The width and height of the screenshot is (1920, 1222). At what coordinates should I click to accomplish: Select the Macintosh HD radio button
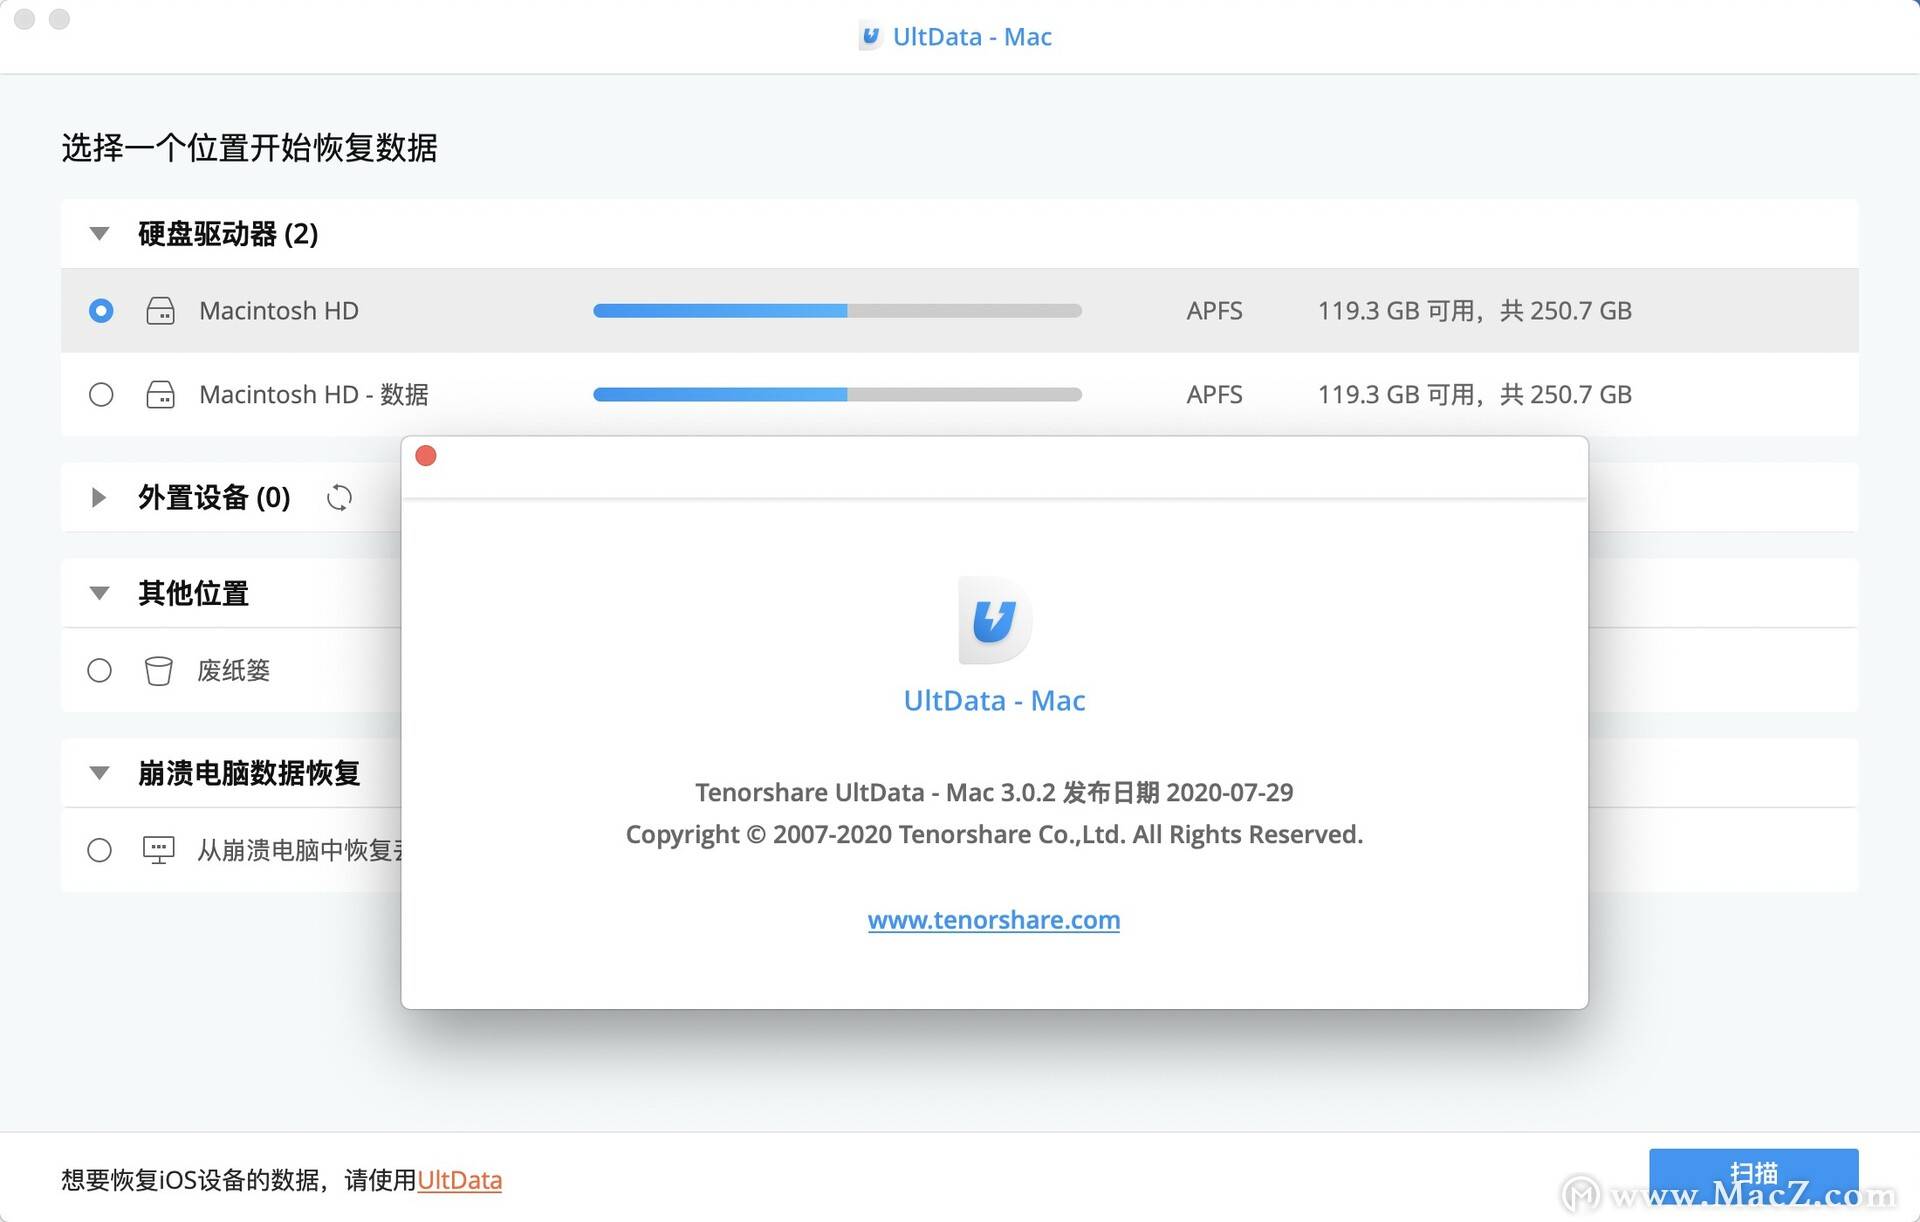[100, 311]
